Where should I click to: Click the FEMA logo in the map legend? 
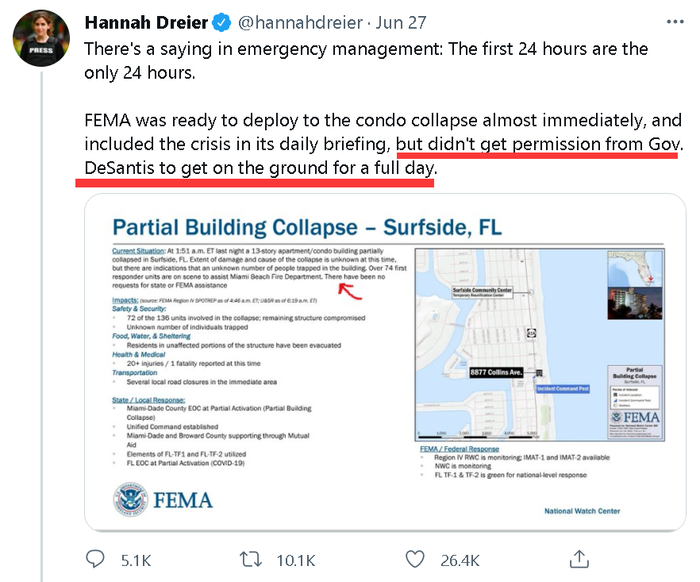(636, 416)
